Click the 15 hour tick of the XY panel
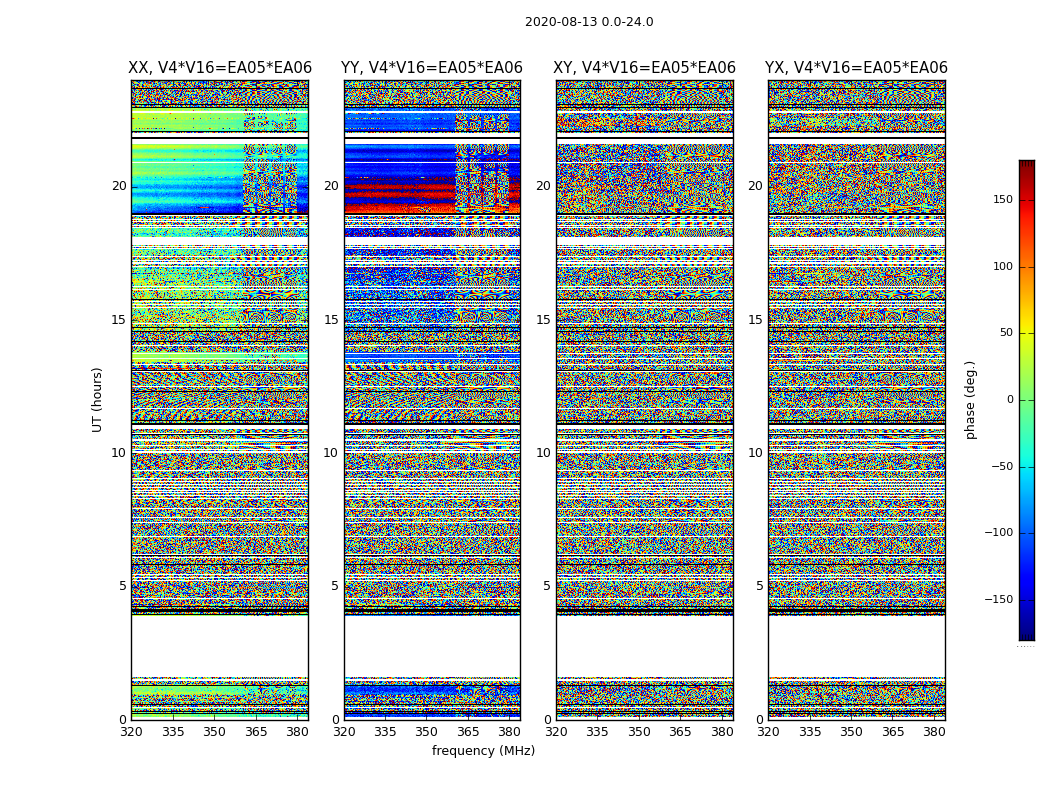1050x800 pixels. coord(544,320)
